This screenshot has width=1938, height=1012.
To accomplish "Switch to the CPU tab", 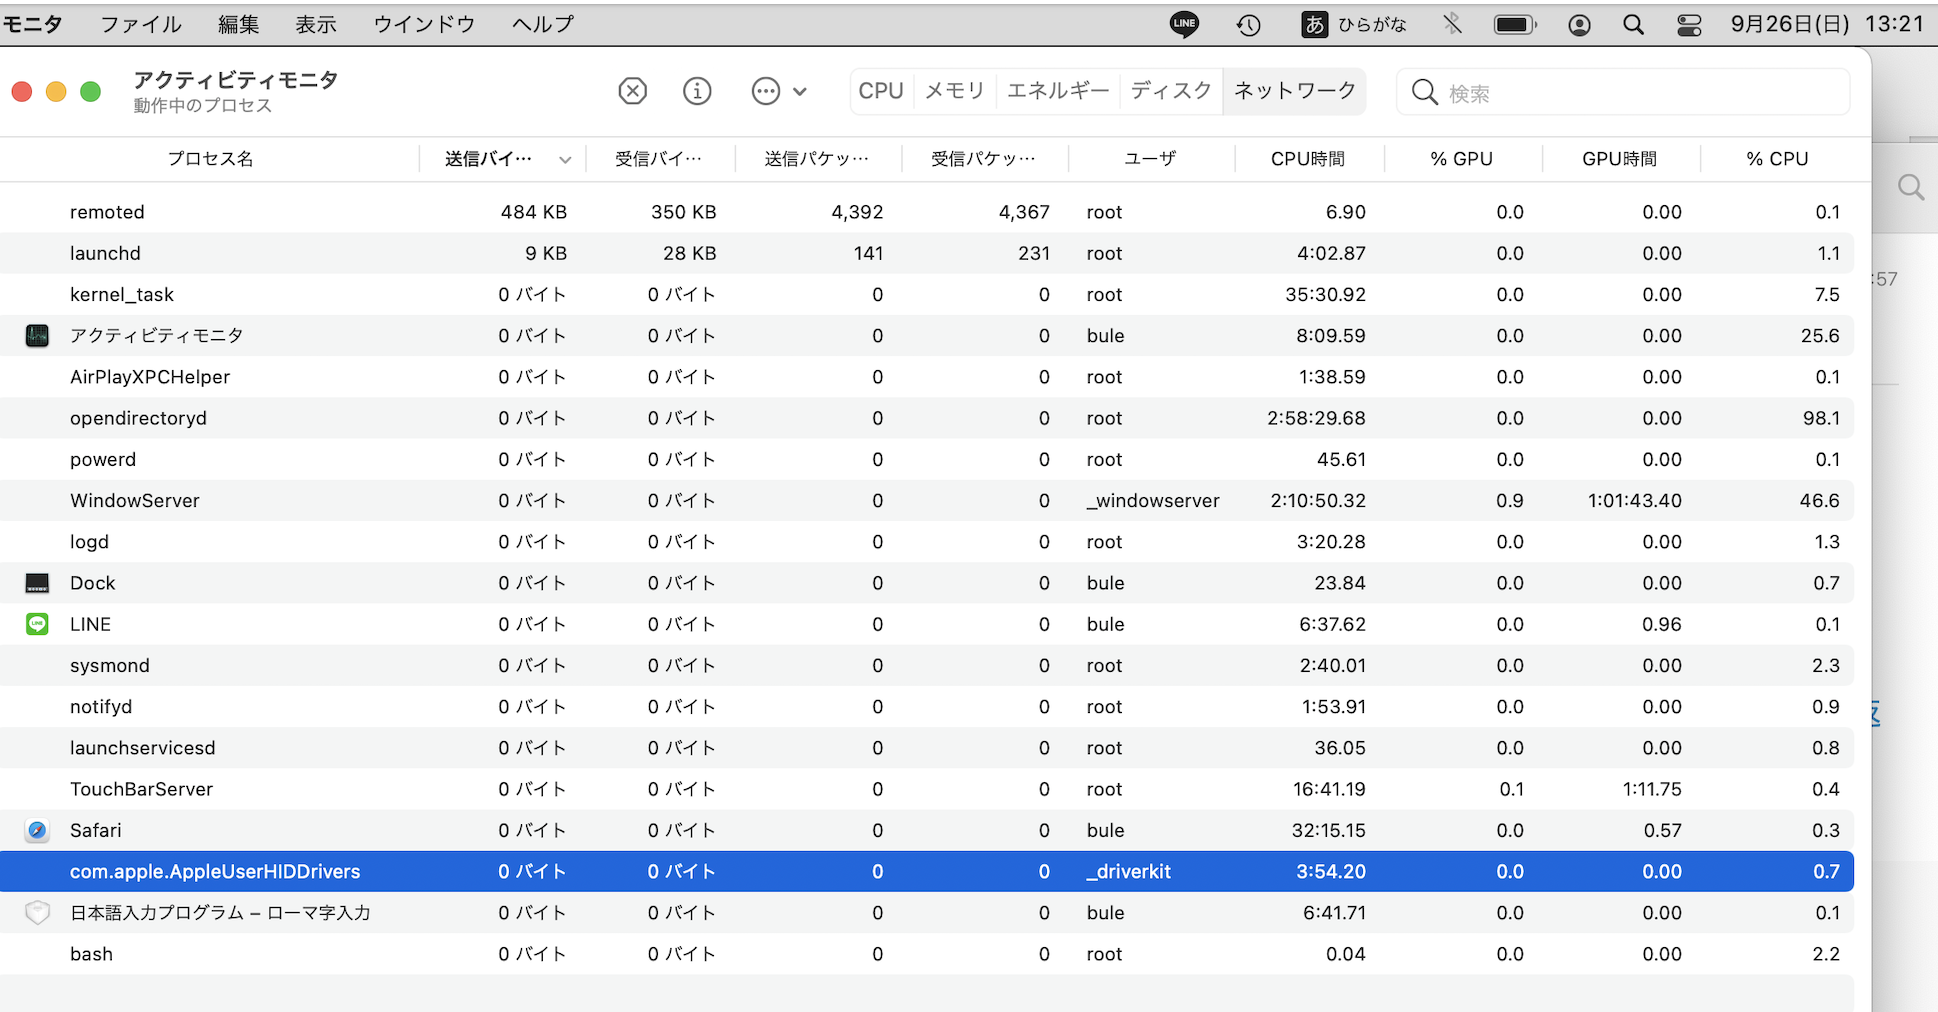I will tap(880, 91).
